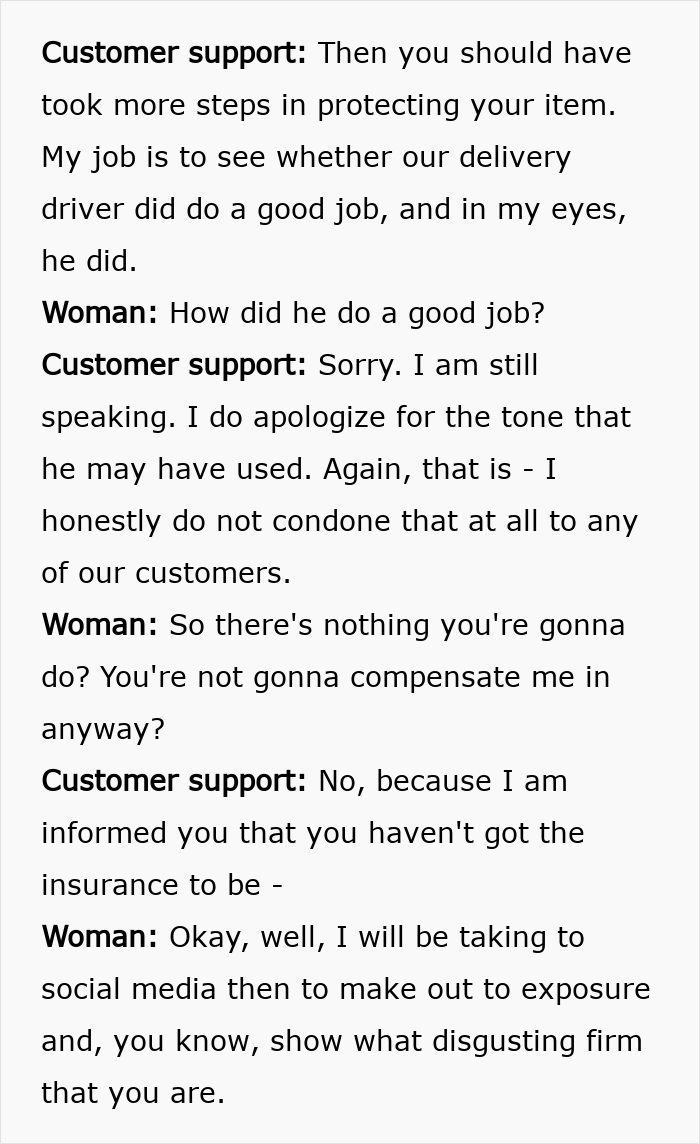Viewport: 700px width, 1144px height.
Task: Click the short line "he did."
Action: click(88, 261)
